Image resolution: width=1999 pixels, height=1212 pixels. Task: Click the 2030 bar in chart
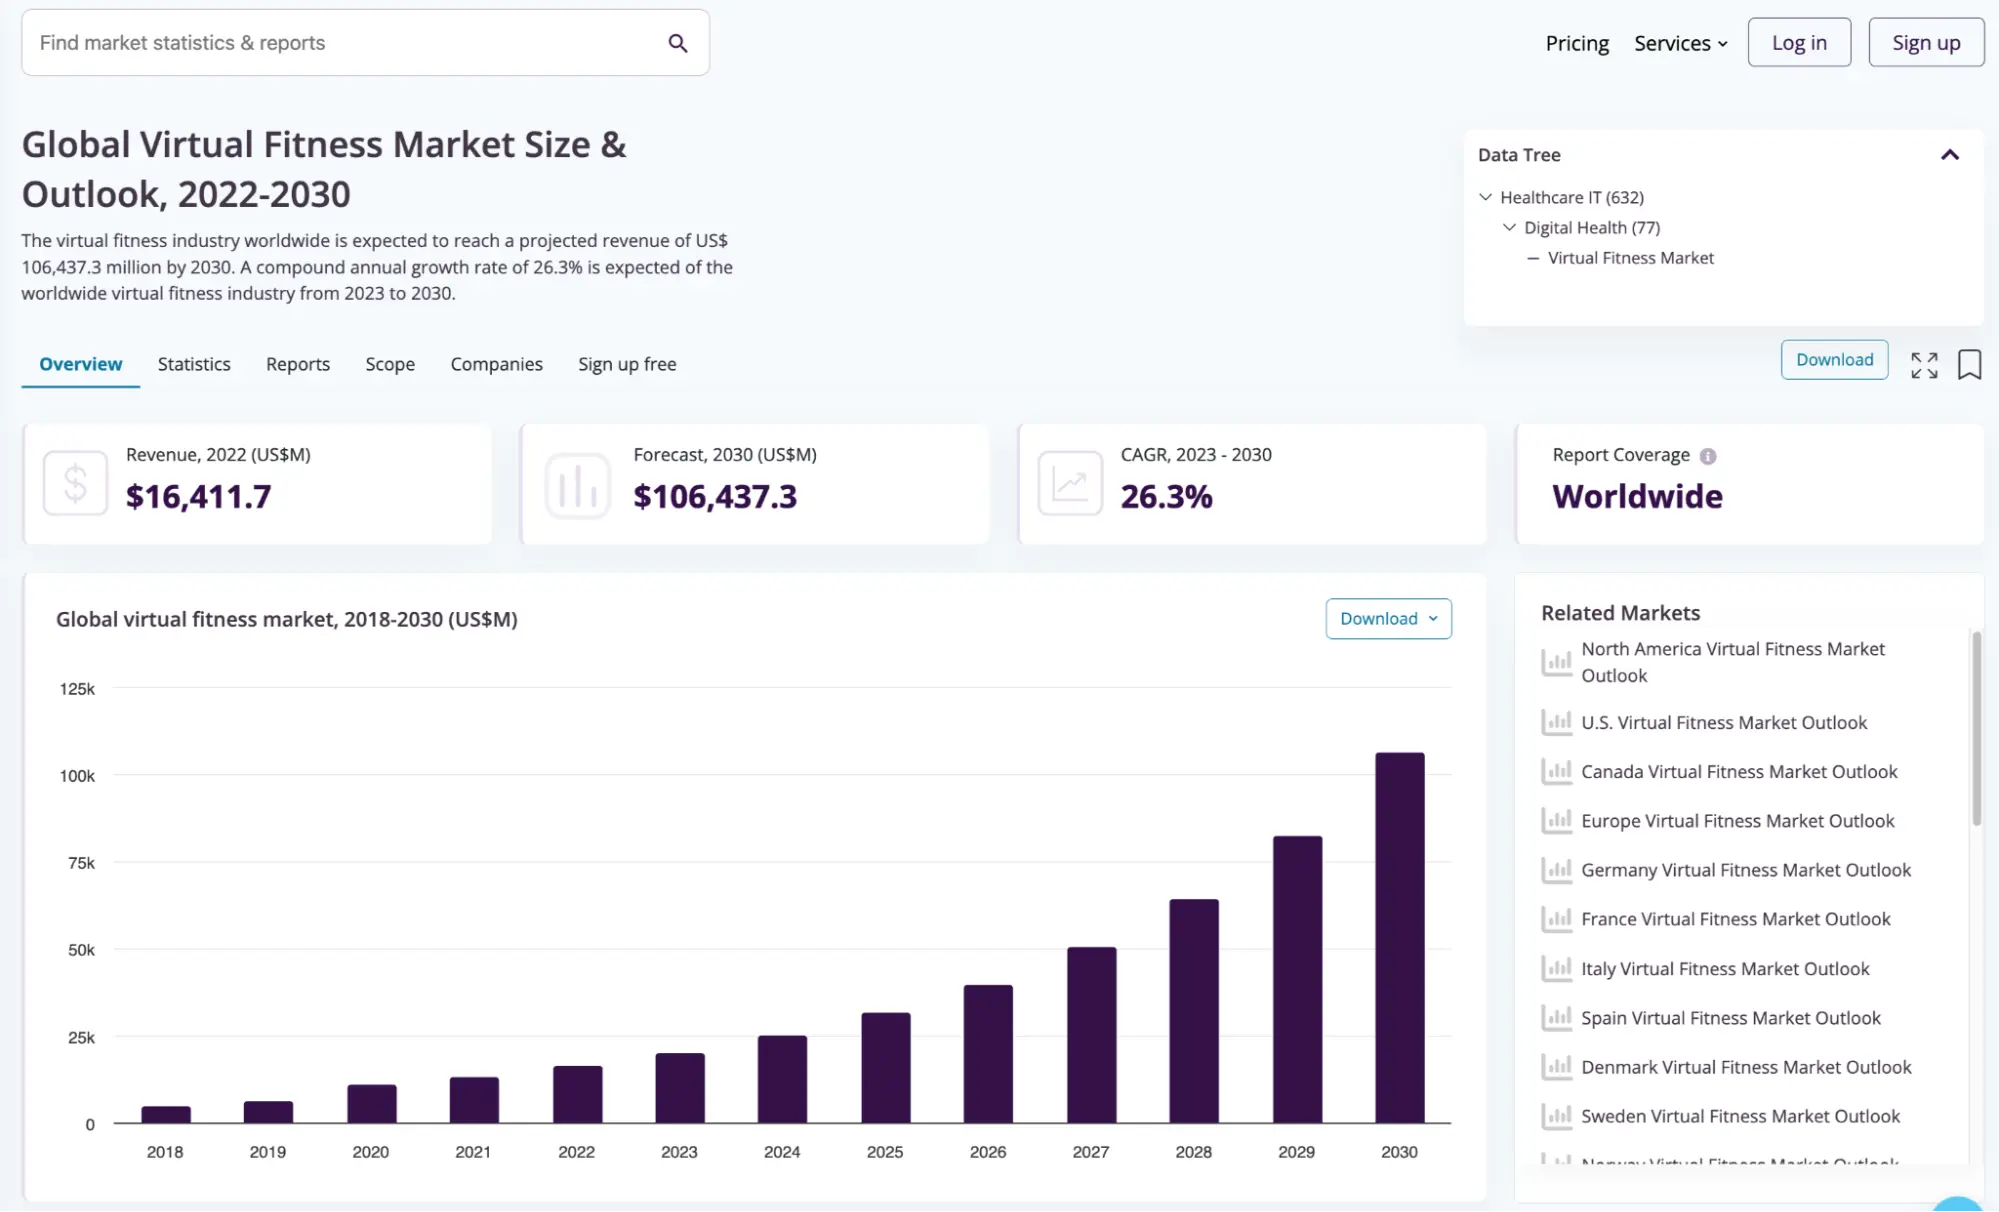(x=1399, y=938)
